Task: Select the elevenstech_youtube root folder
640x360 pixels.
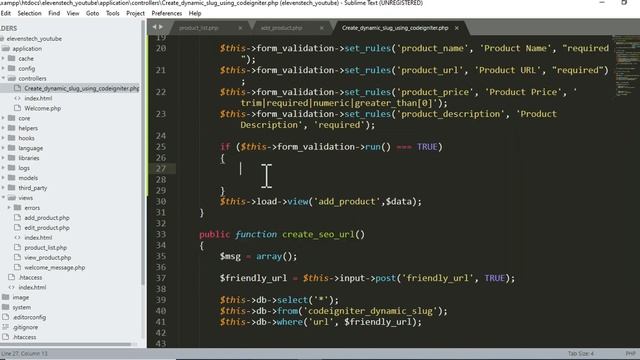Action: (34, 38)
